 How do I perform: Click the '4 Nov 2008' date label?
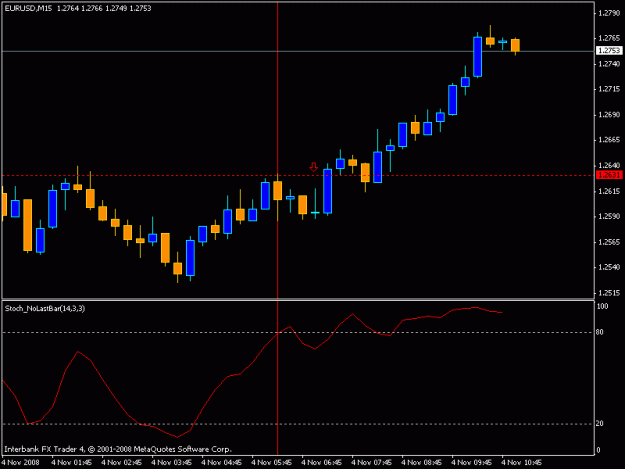click(20, 463)
